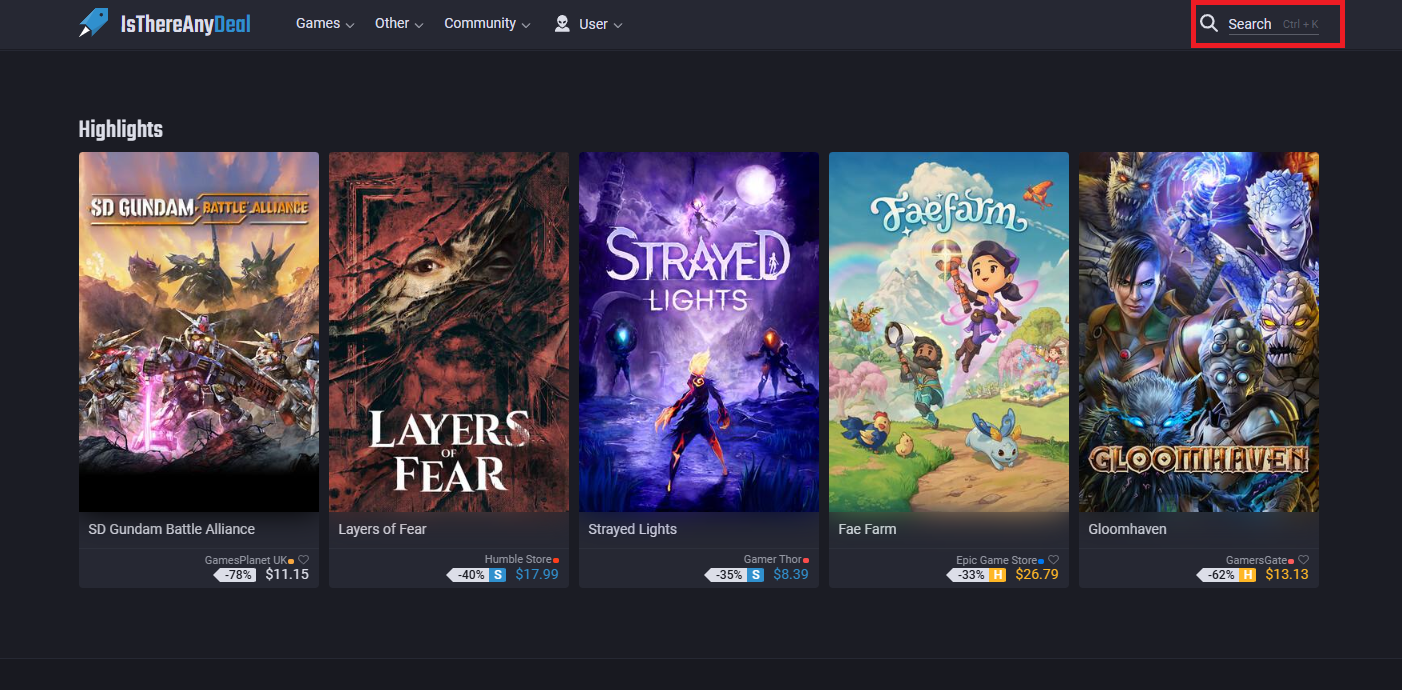Click the Highlights section heading
1402x690 pixels.
click(121, 129)
